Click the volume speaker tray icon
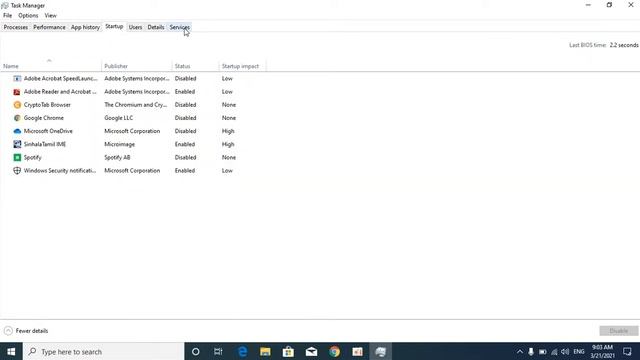 [565, 351]
